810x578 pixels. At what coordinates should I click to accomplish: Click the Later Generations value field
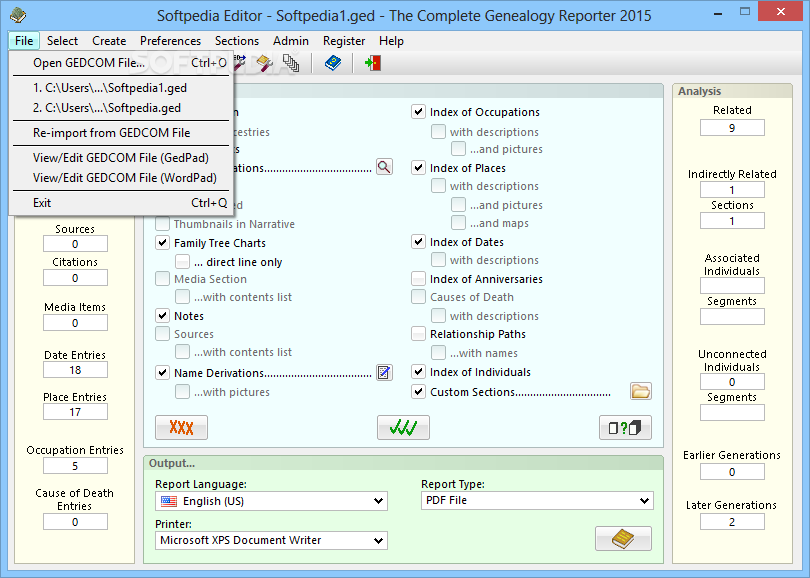point(732,522)
